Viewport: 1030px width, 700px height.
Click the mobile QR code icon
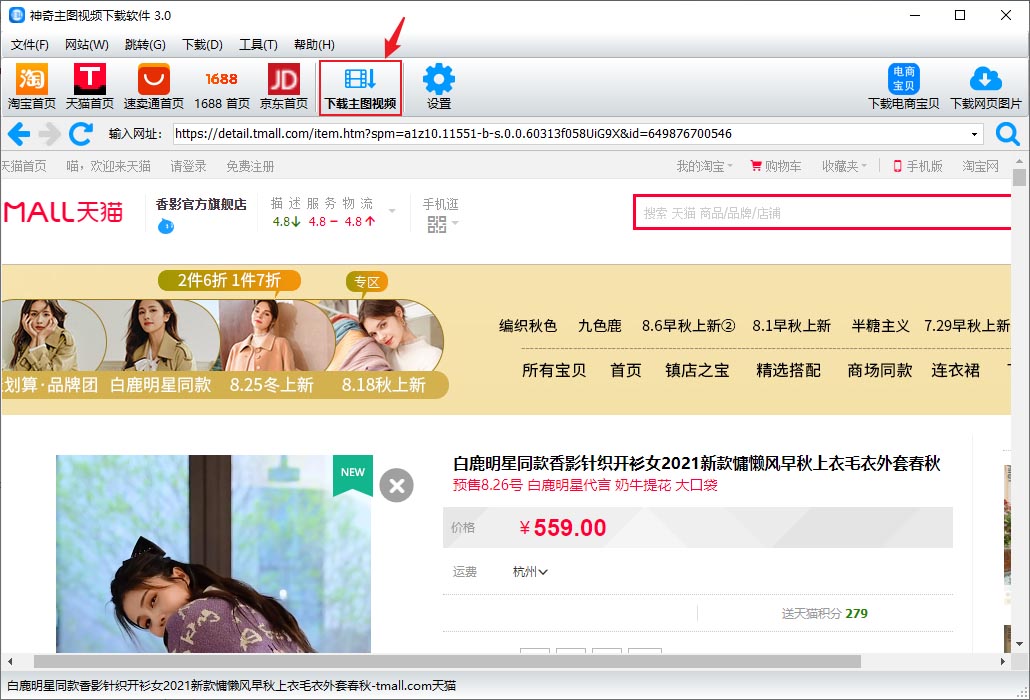(x=437, y=225)
